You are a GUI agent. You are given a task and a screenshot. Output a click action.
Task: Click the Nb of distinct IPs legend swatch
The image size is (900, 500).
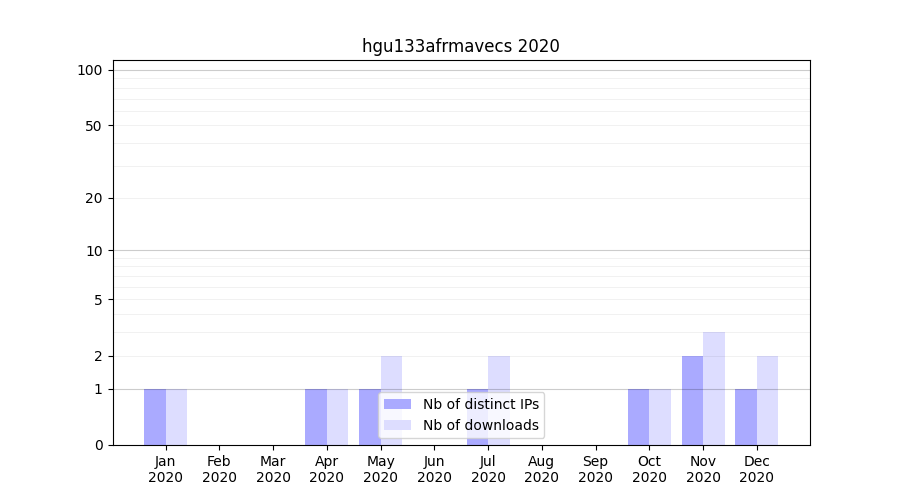(x=397, y=404)
